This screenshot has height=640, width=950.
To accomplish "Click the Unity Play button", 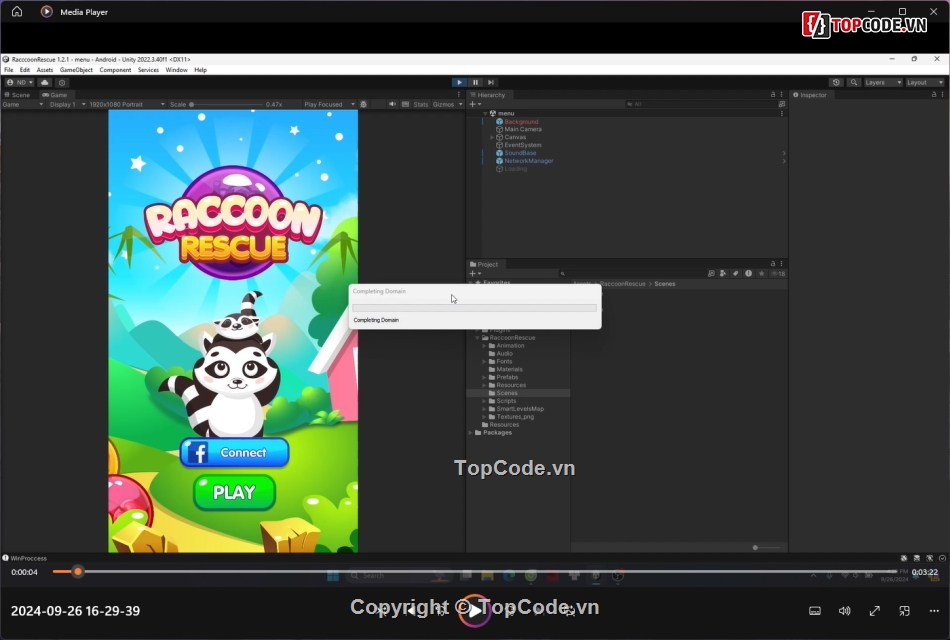I will tap(459, 82).
